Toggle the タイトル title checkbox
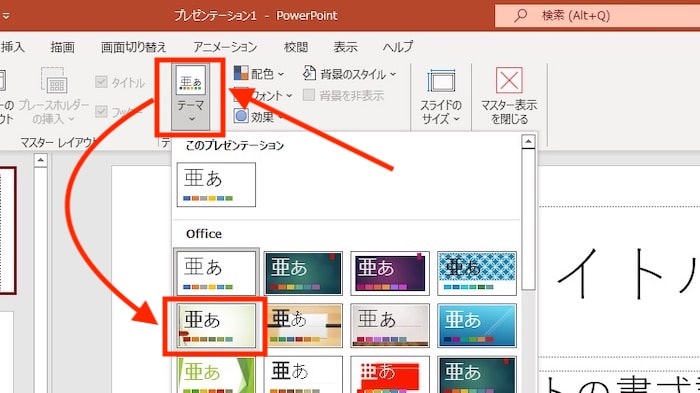 point(101,81)
